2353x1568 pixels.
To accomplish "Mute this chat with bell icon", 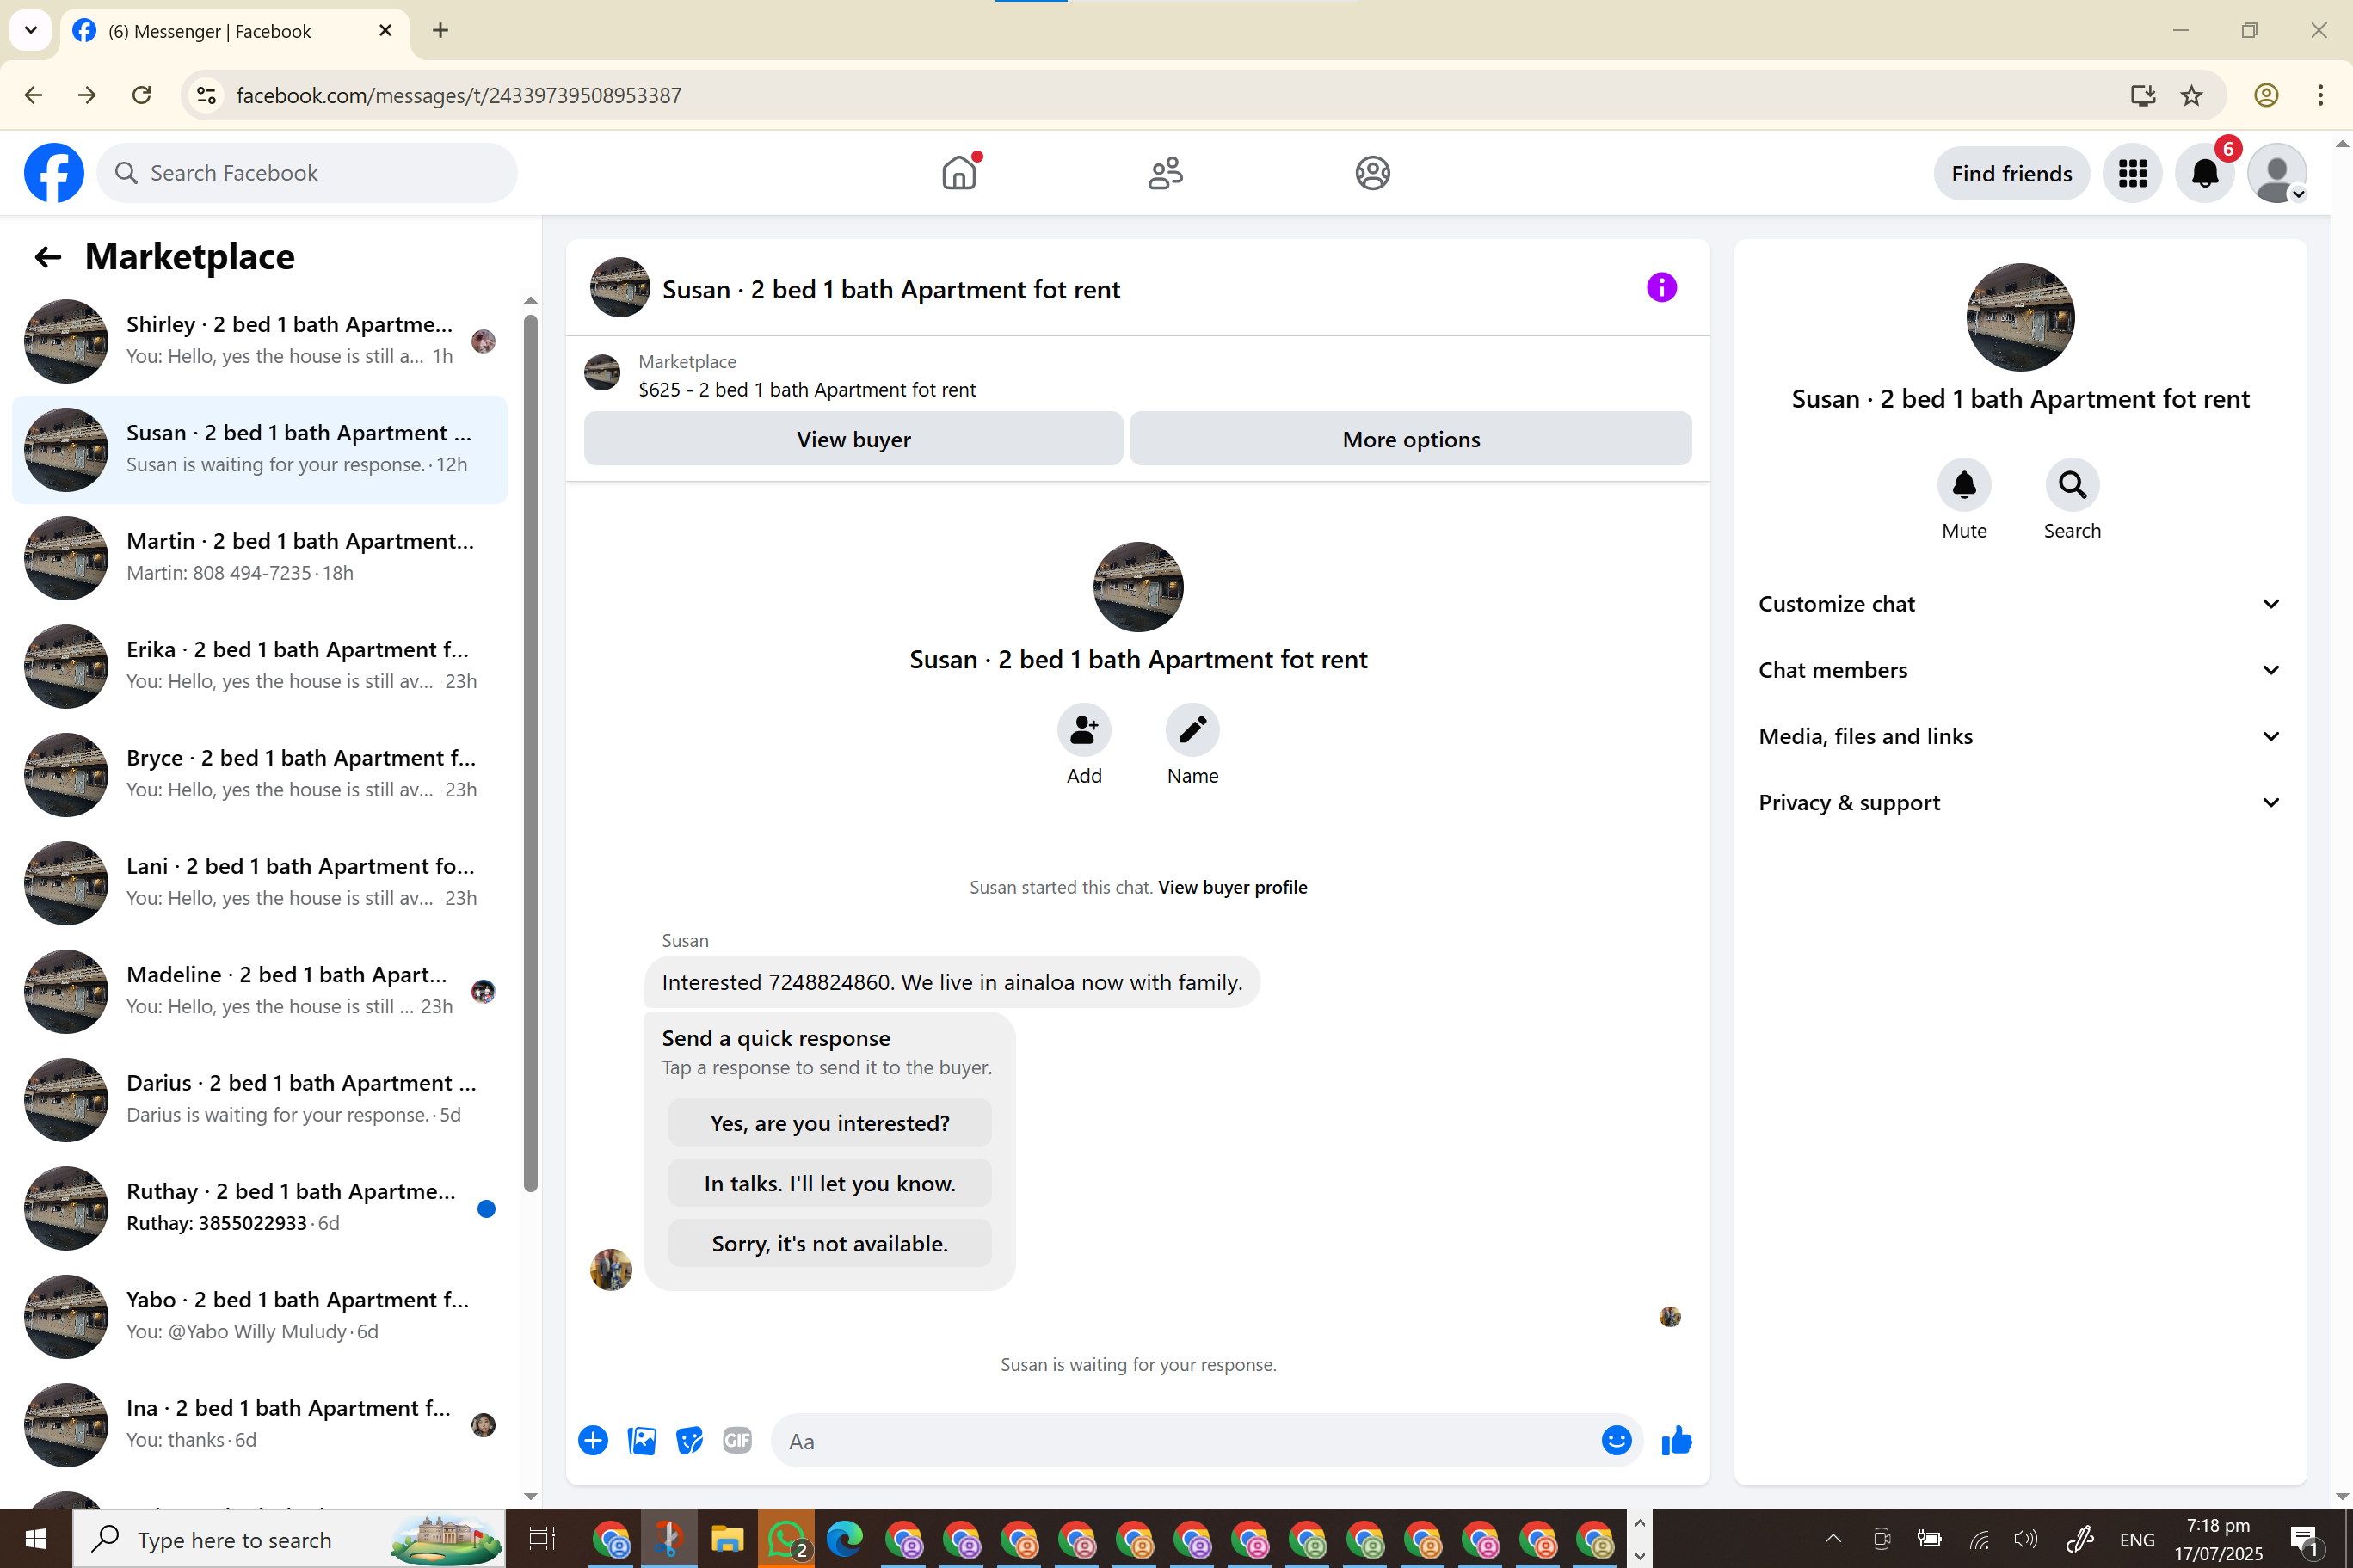I will pyautogui.click(x=1963, y=485).
